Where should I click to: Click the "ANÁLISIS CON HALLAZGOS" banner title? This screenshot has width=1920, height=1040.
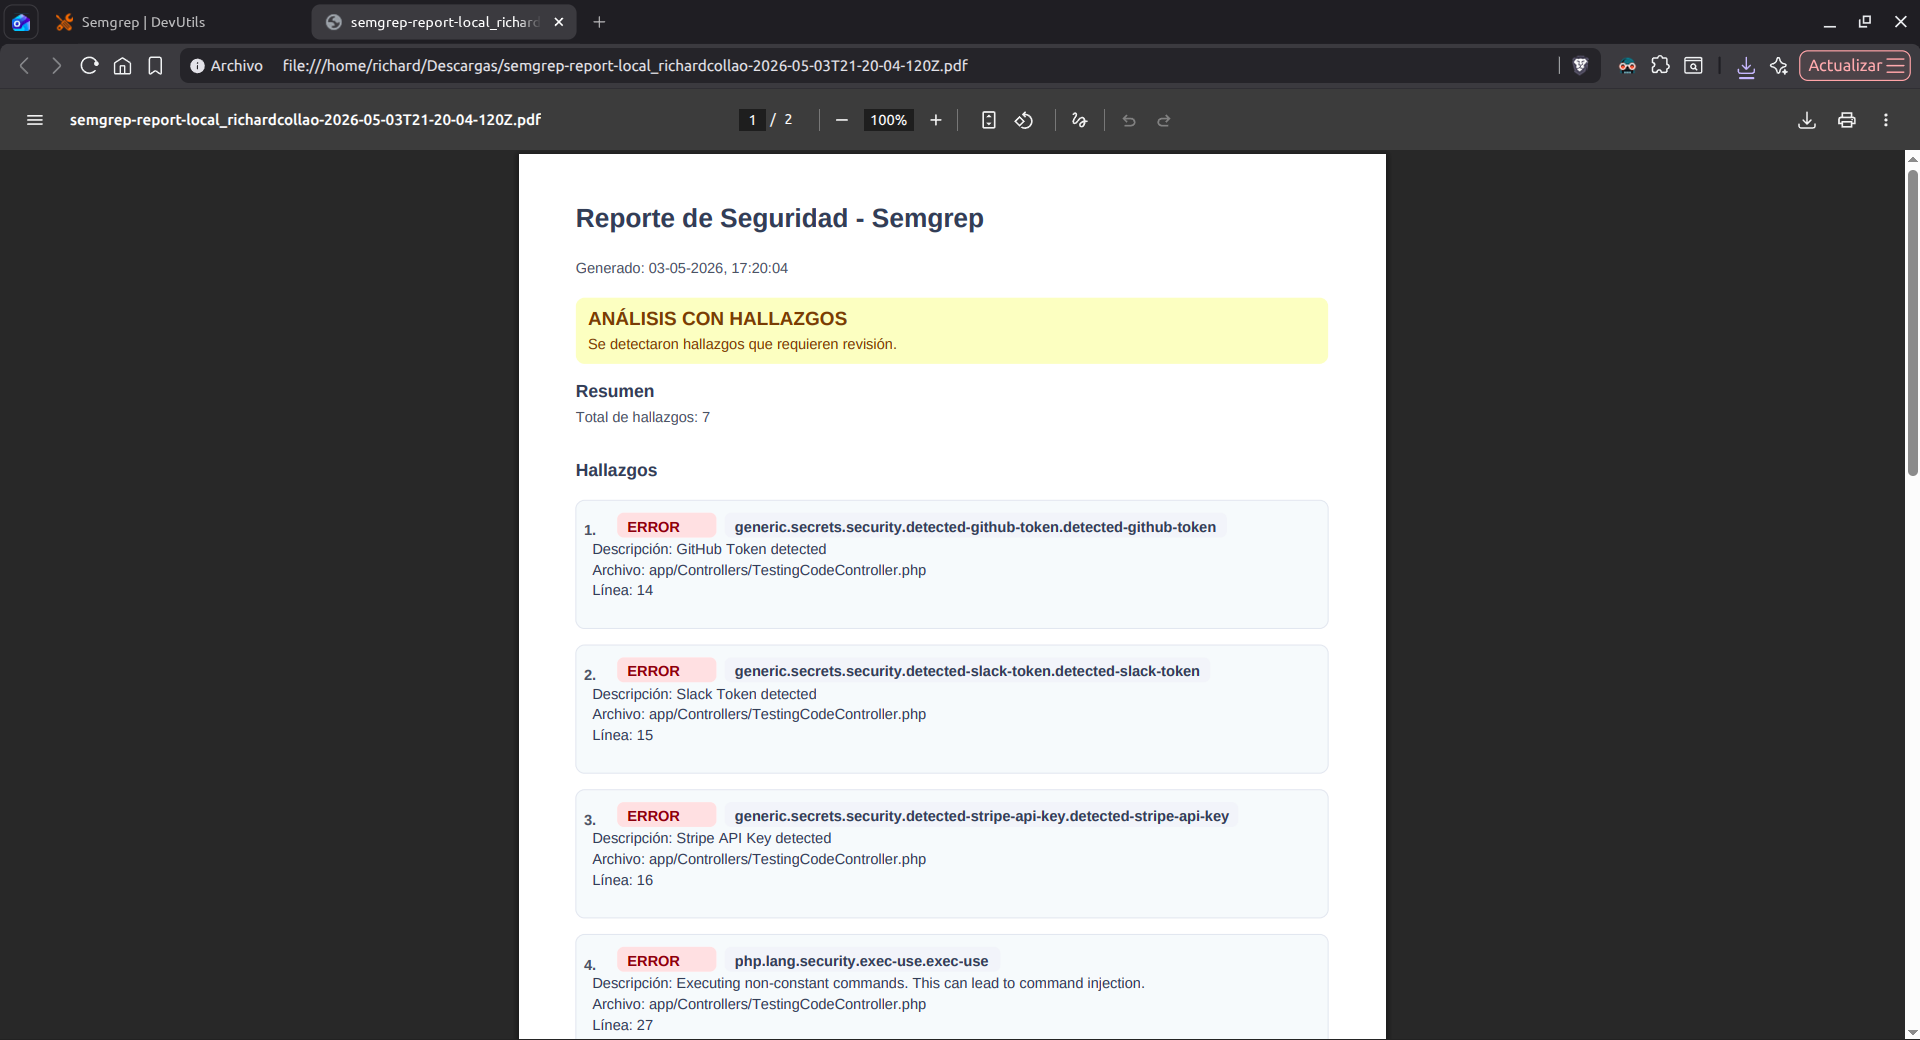pyautogui.click(x=717, y=319)
